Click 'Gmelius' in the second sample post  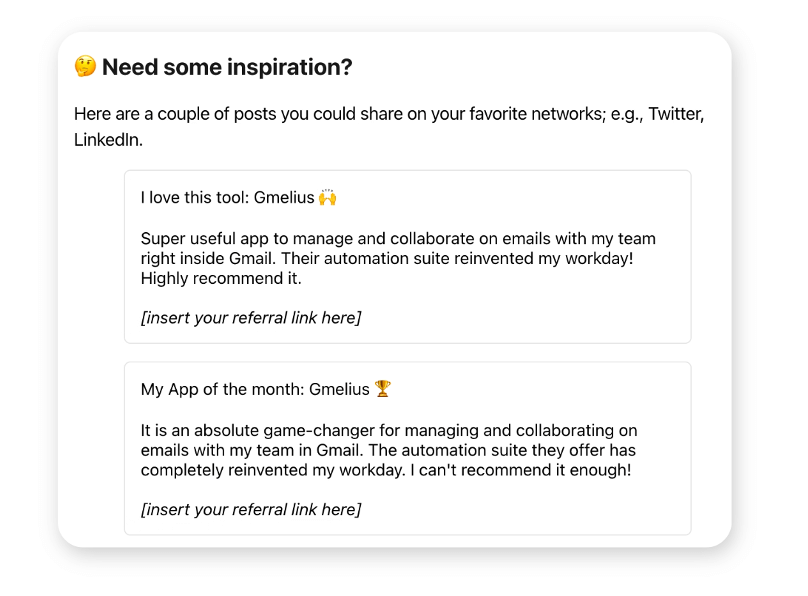pyautogui.click(x=339, y=389)
